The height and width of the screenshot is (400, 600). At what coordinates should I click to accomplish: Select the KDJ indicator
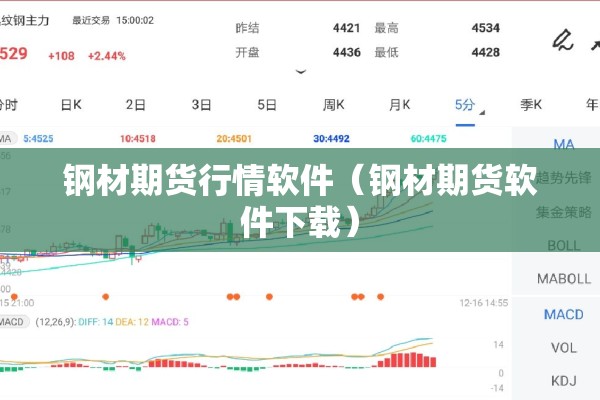564,381
